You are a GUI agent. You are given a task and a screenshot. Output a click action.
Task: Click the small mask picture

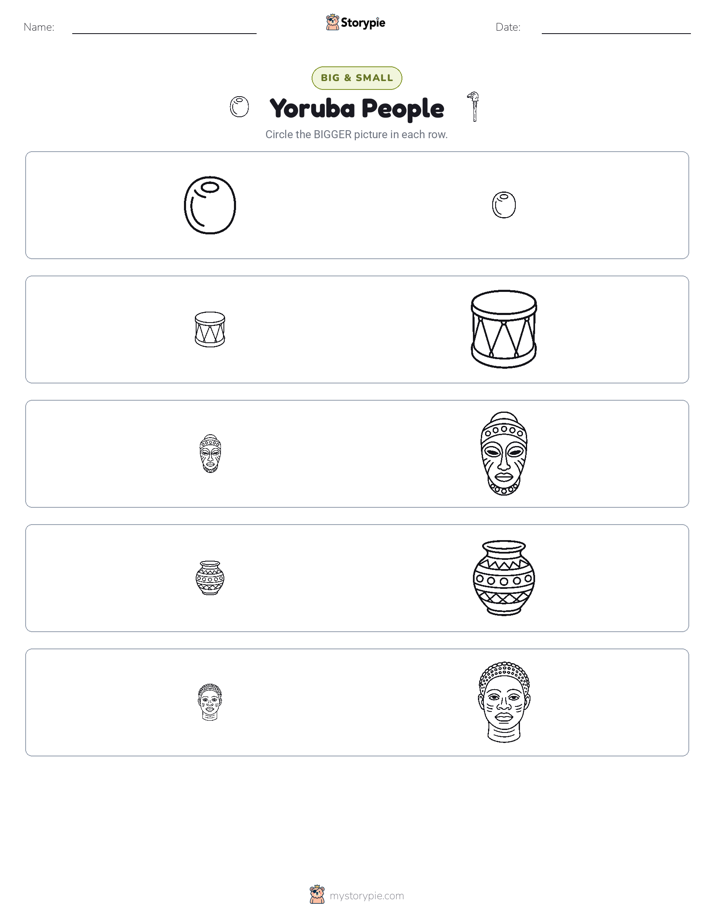[x=210, y=453]
